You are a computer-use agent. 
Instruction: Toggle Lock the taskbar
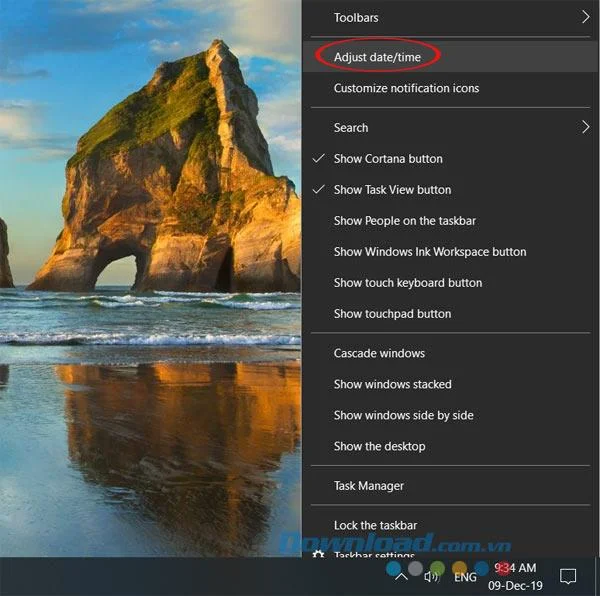pos(450,525)
